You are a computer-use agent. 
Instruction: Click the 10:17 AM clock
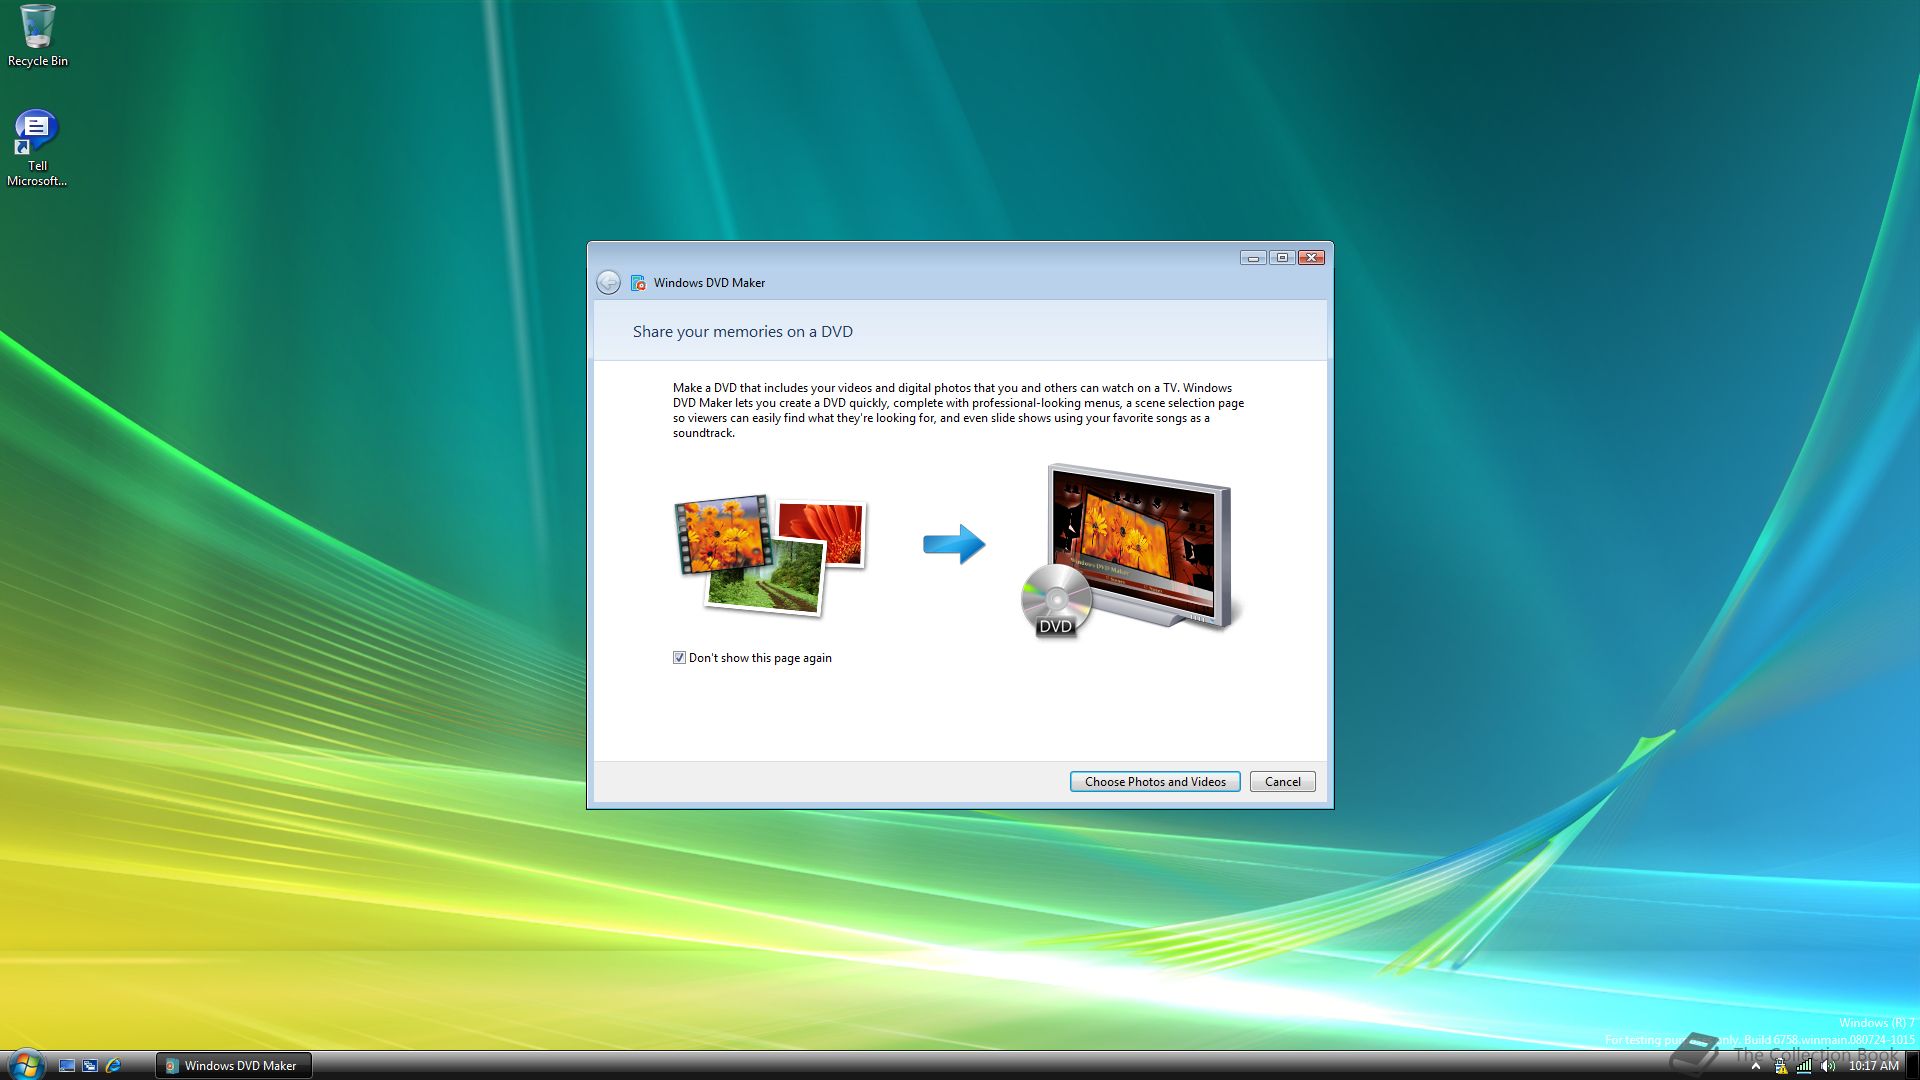coord(1873,1066)
